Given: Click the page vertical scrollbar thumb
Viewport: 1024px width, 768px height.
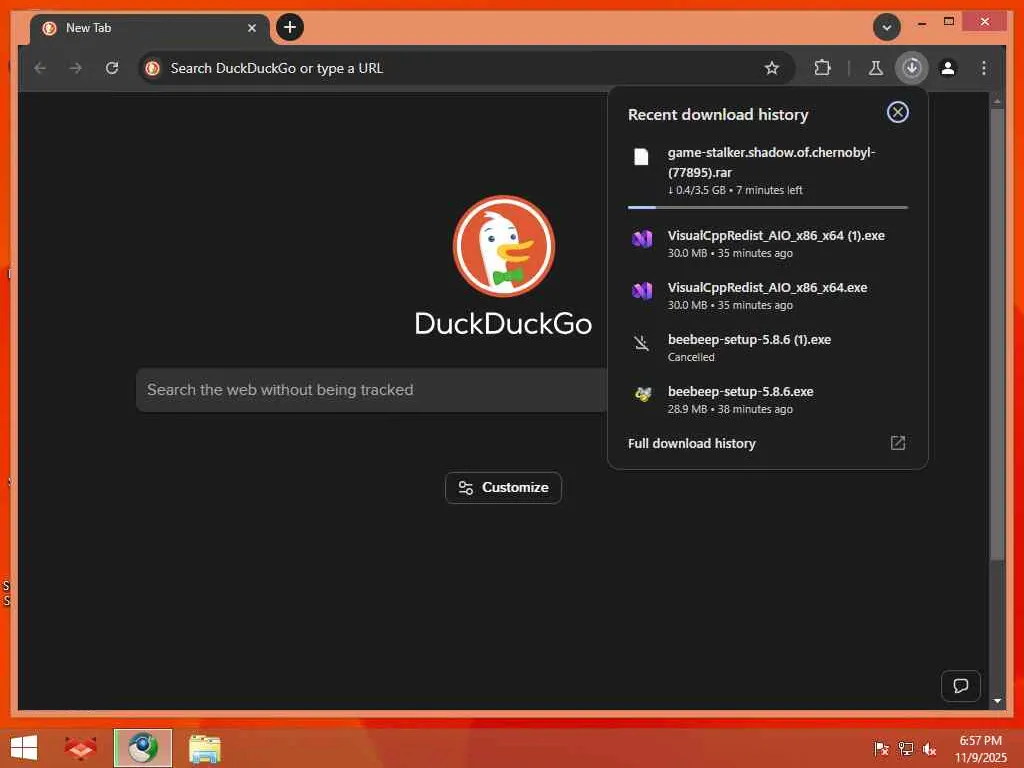Looking at the screenshot, I should click(x=997, y=334).
